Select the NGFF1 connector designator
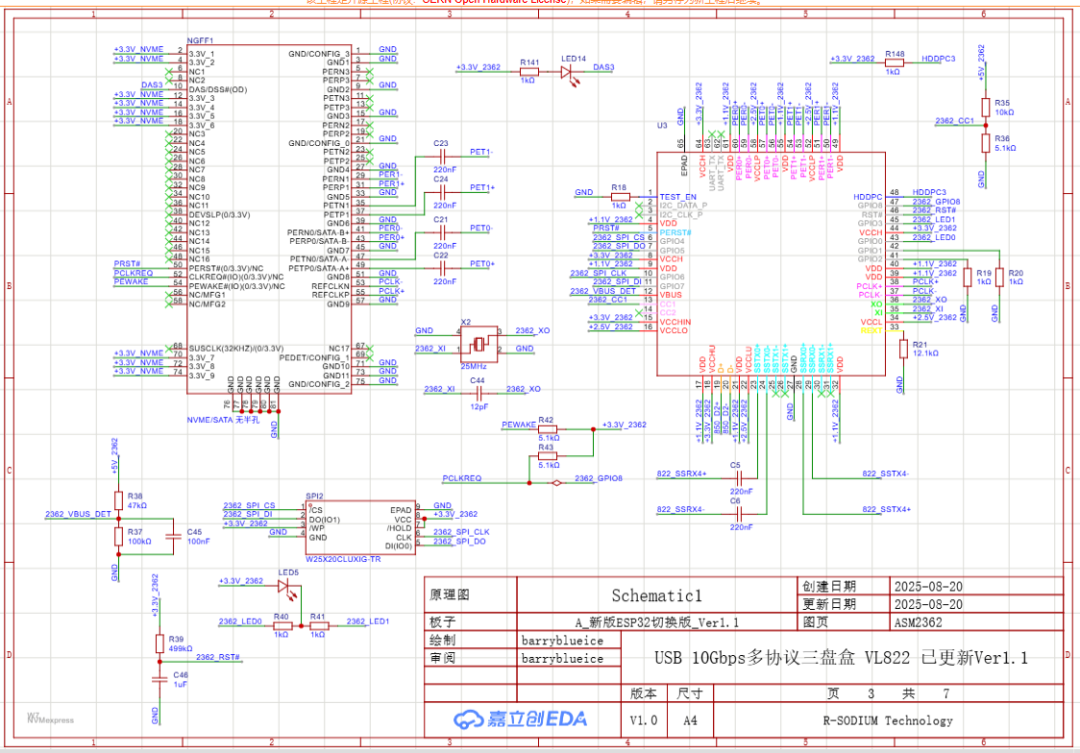The height and width of the screenshot is (753, 1080). pos(200,41)
